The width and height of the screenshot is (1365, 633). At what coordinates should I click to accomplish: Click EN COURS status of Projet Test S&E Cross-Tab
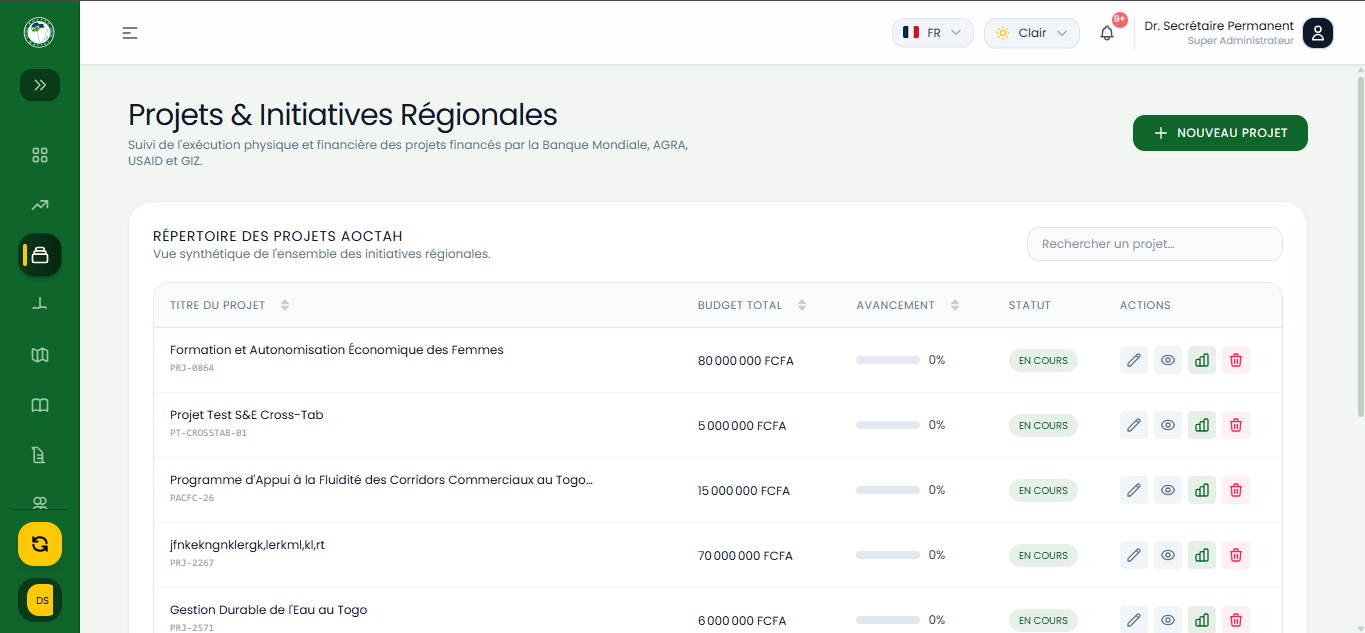point(1043,425)
